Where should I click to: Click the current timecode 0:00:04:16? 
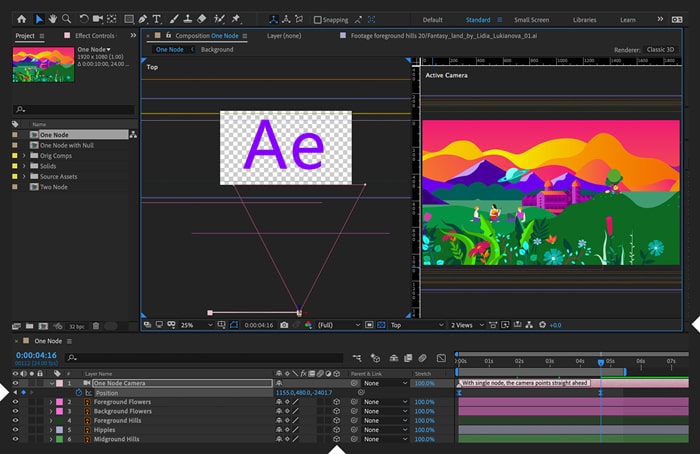point(36,355)
